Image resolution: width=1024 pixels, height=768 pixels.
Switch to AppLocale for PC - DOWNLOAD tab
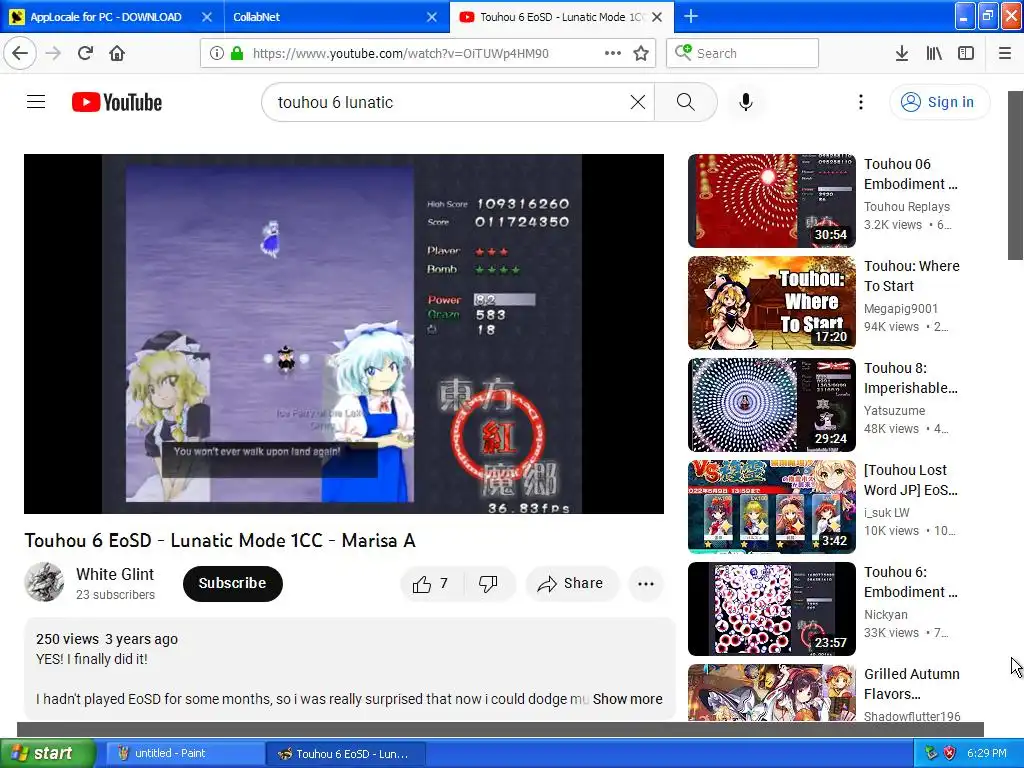tap(104, 17)
